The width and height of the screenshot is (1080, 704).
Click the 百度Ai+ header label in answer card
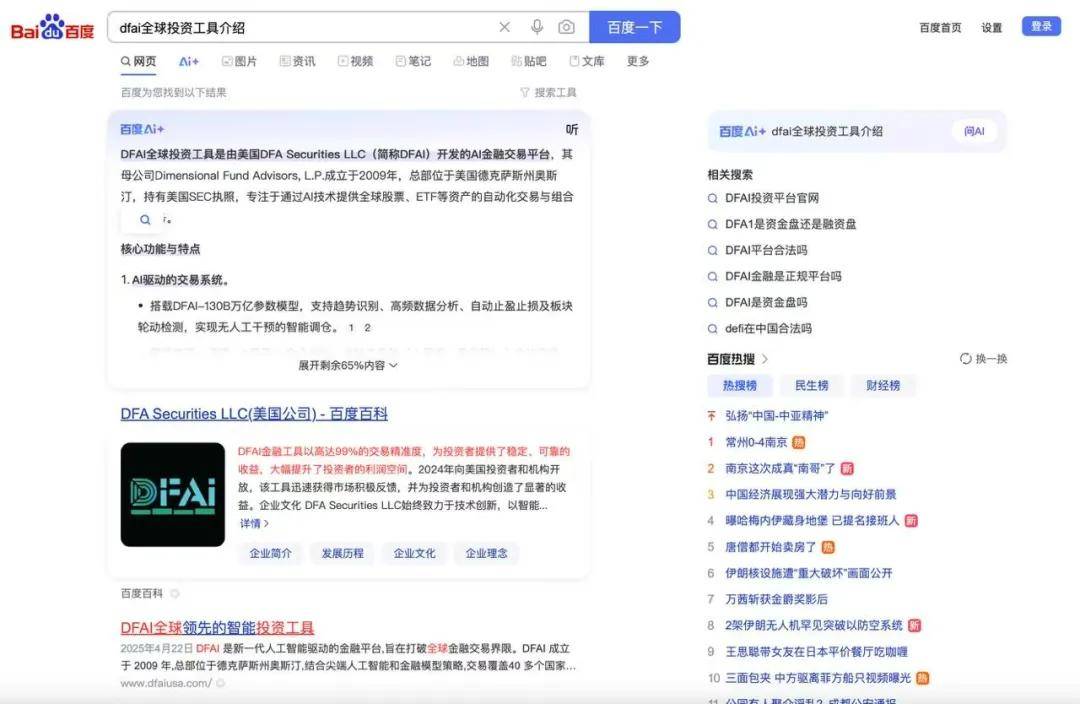click(x=142, y=129)
